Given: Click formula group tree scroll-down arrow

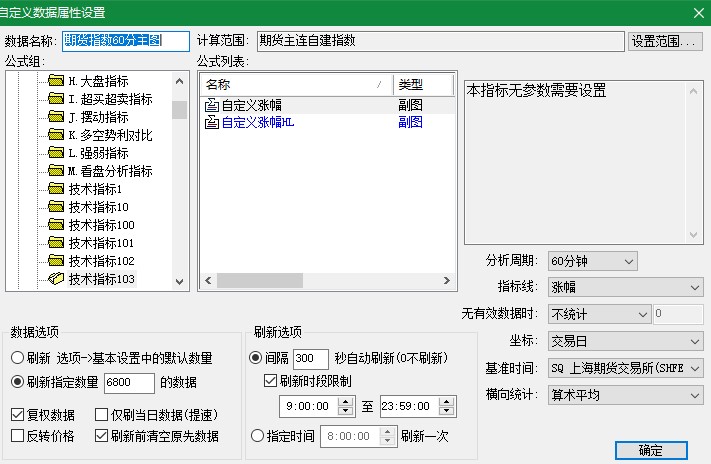Looking at the screenshot, I should [x=180, y=282].
